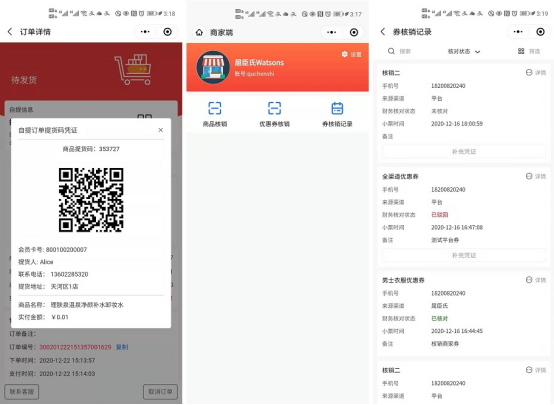Viewport: 554px width, 405px height.
Task: Open the more-options menu in 订单详情 header
Action: tap(145, 32)
